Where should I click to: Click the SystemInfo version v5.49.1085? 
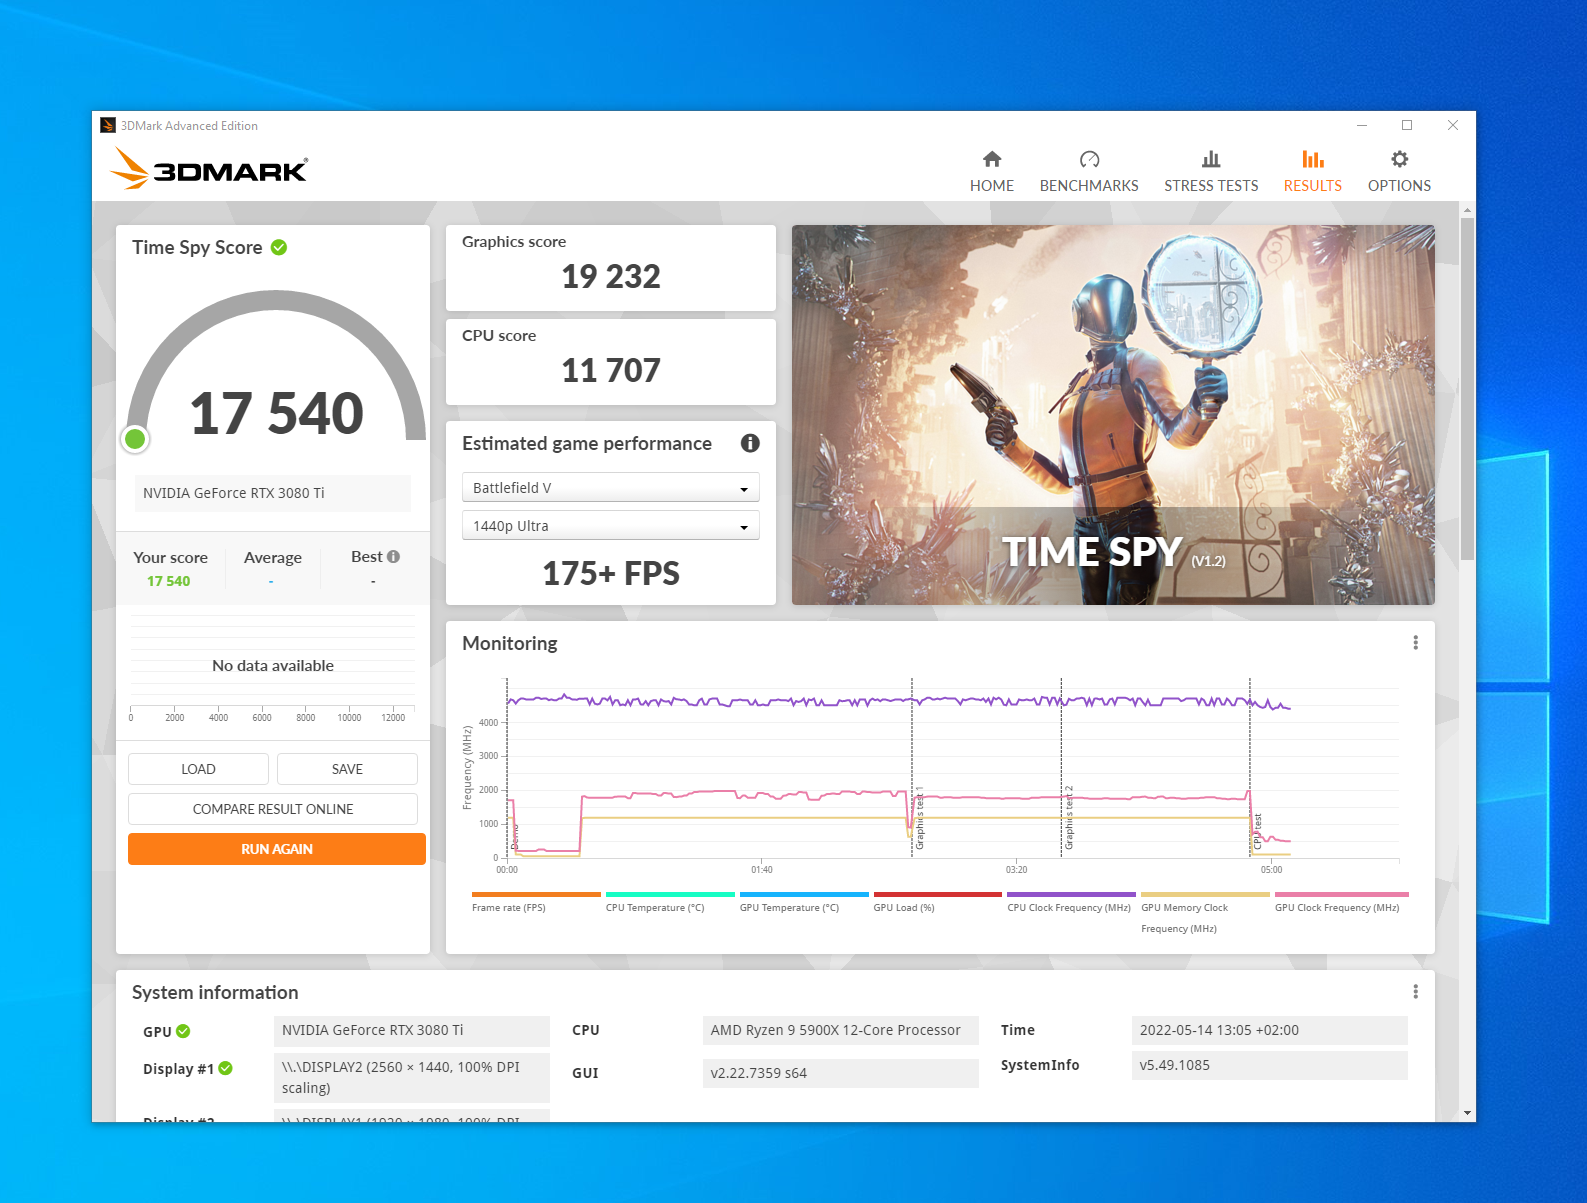[1269, 1065]
